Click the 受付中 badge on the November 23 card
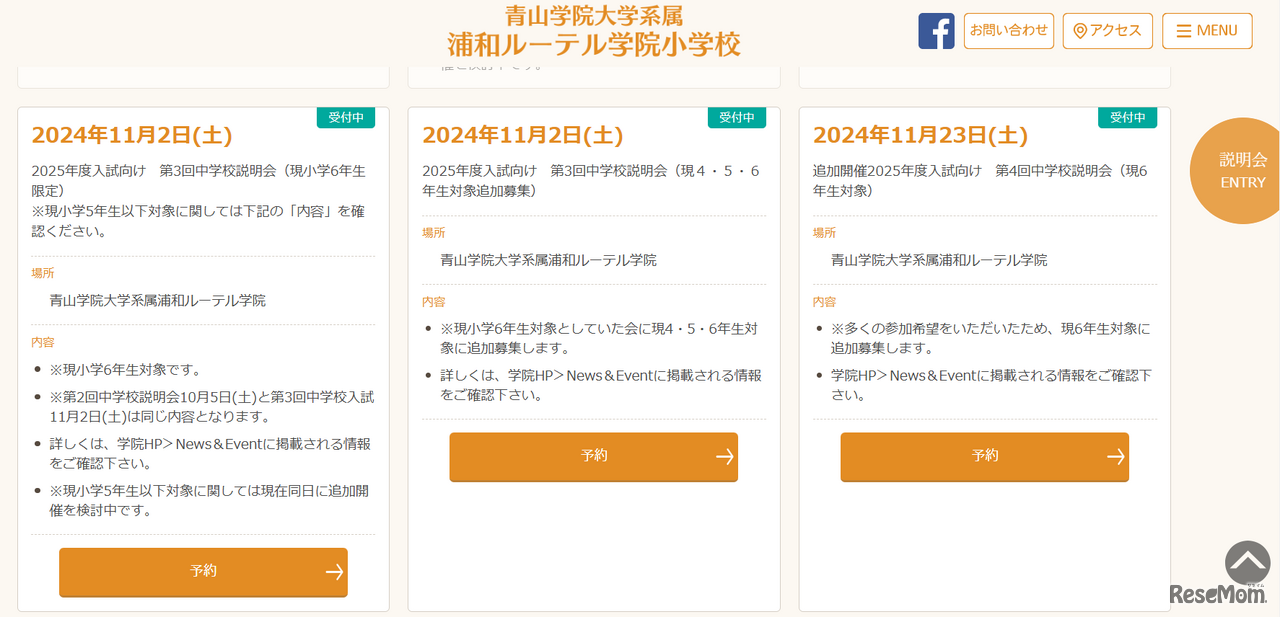The image size is (1280, 617). (1128, 118)
